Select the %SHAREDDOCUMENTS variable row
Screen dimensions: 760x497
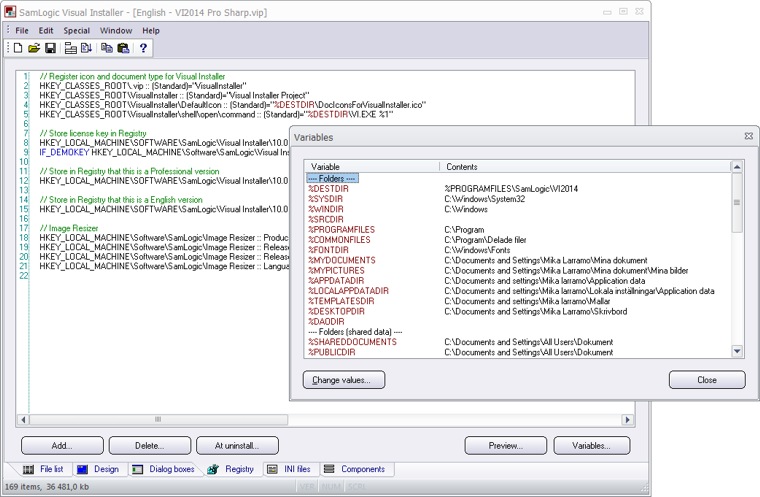click(519, 342)
